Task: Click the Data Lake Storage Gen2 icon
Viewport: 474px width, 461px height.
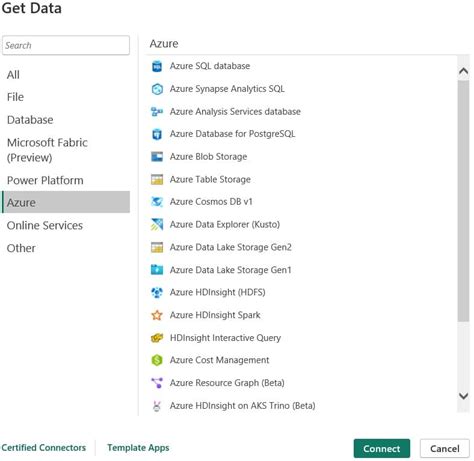Action: 157,247
